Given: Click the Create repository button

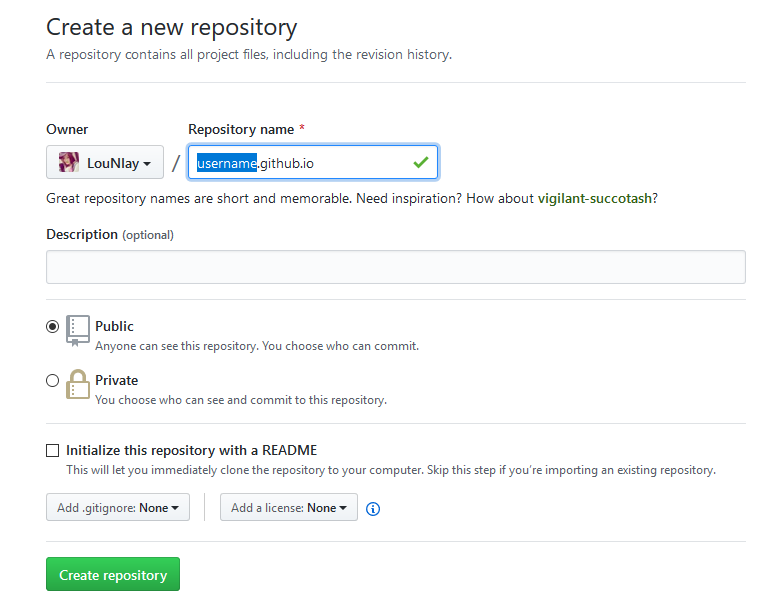Looking at the screenshot, I should (113, 574).
